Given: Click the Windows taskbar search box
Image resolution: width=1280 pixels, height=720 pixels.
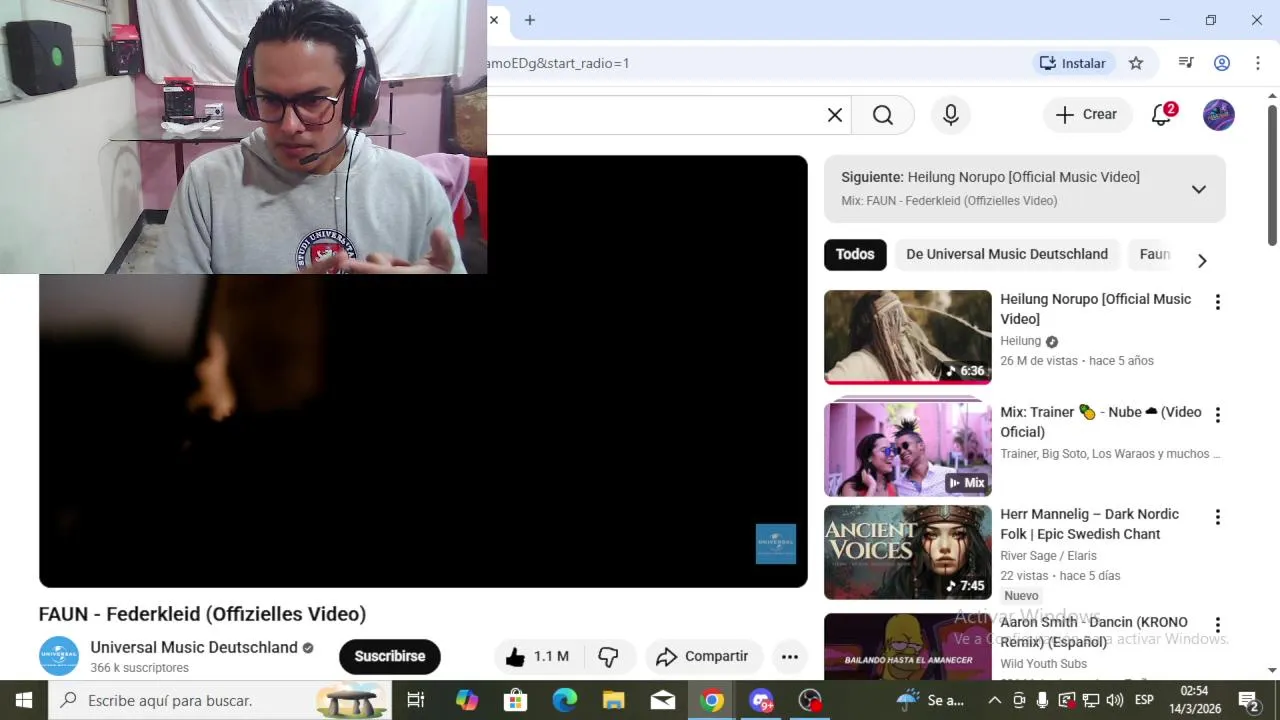Looking at the screenshot, I should coord(220,700).
